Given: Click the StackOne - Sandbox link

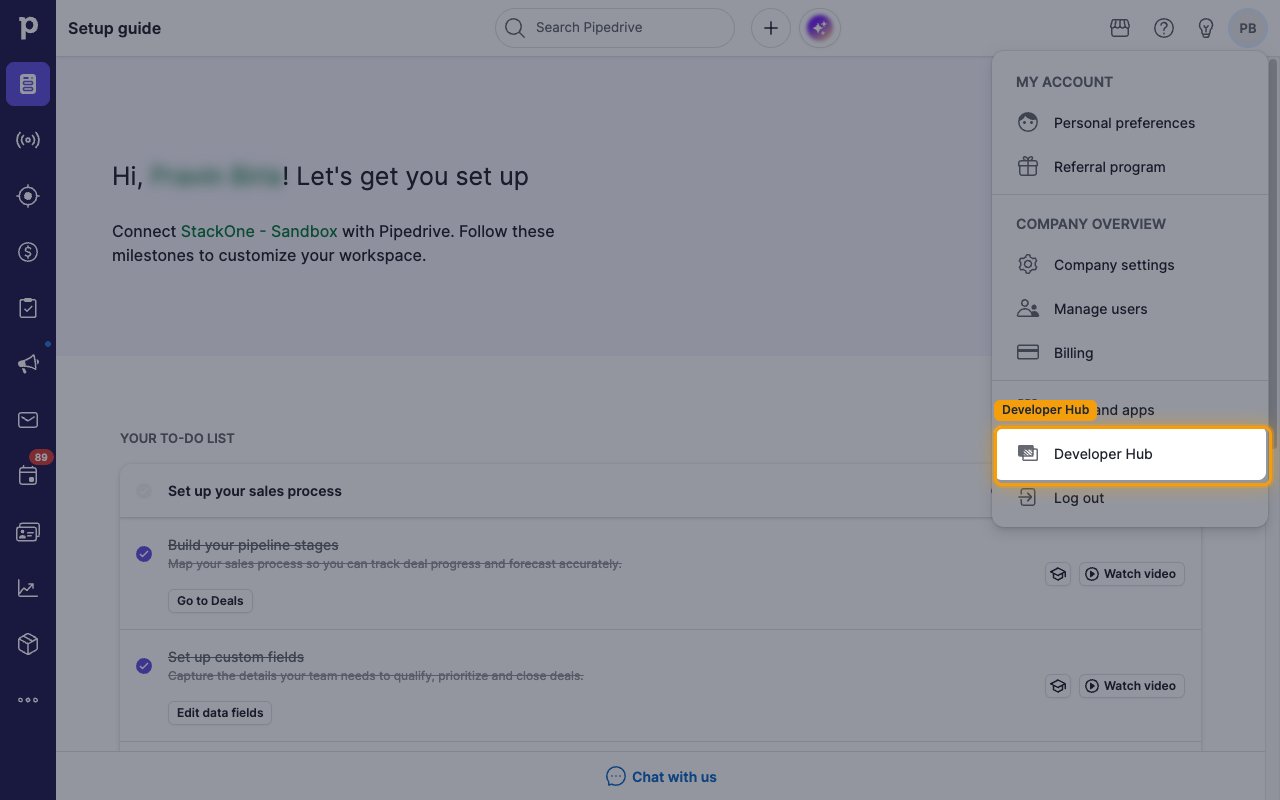Looking at the screenshot, I should 259,231.
